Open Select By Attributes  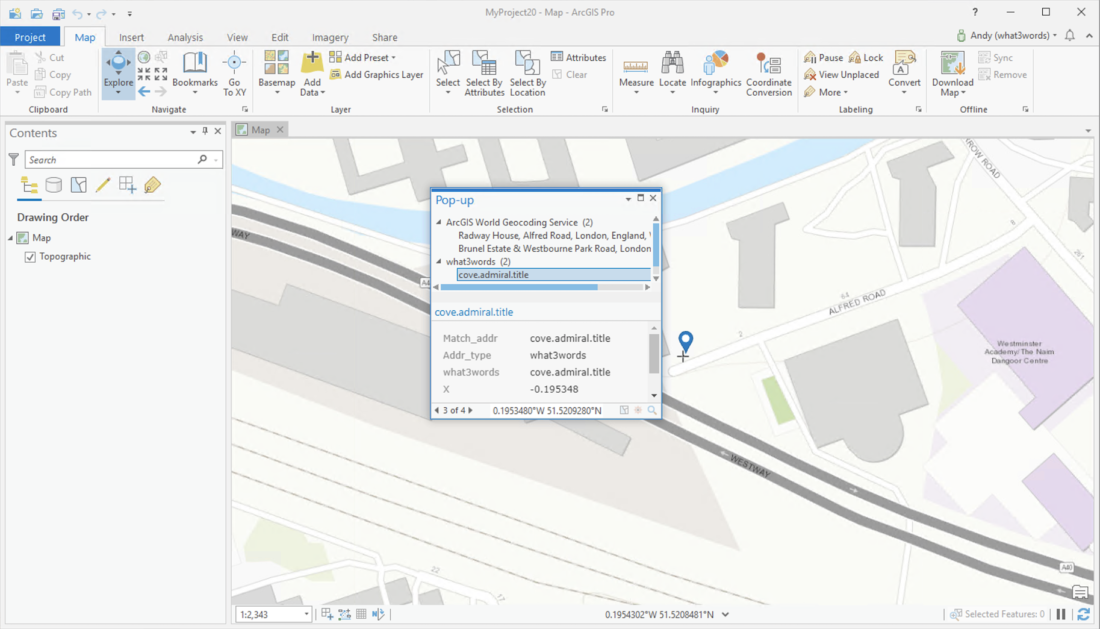click(x=484, y=73)
